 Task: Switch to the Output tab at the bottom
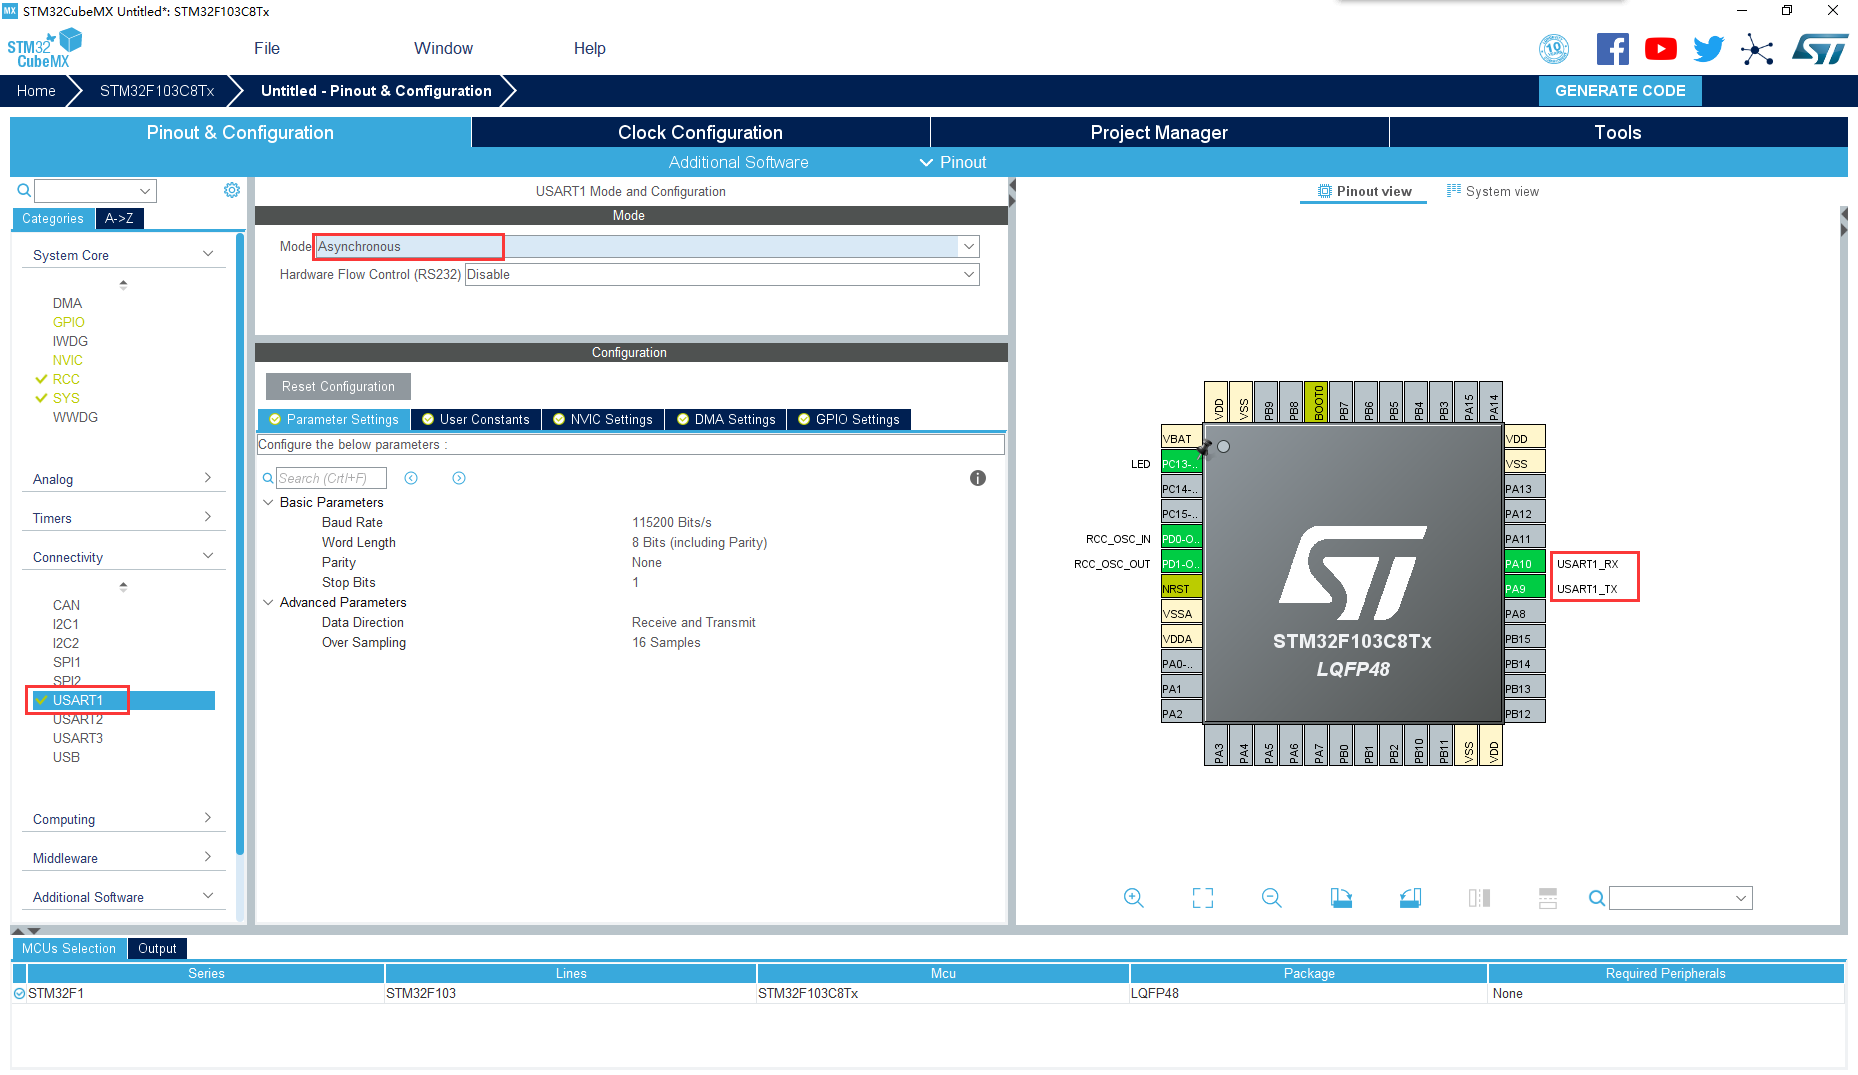[x=156, y=948]
